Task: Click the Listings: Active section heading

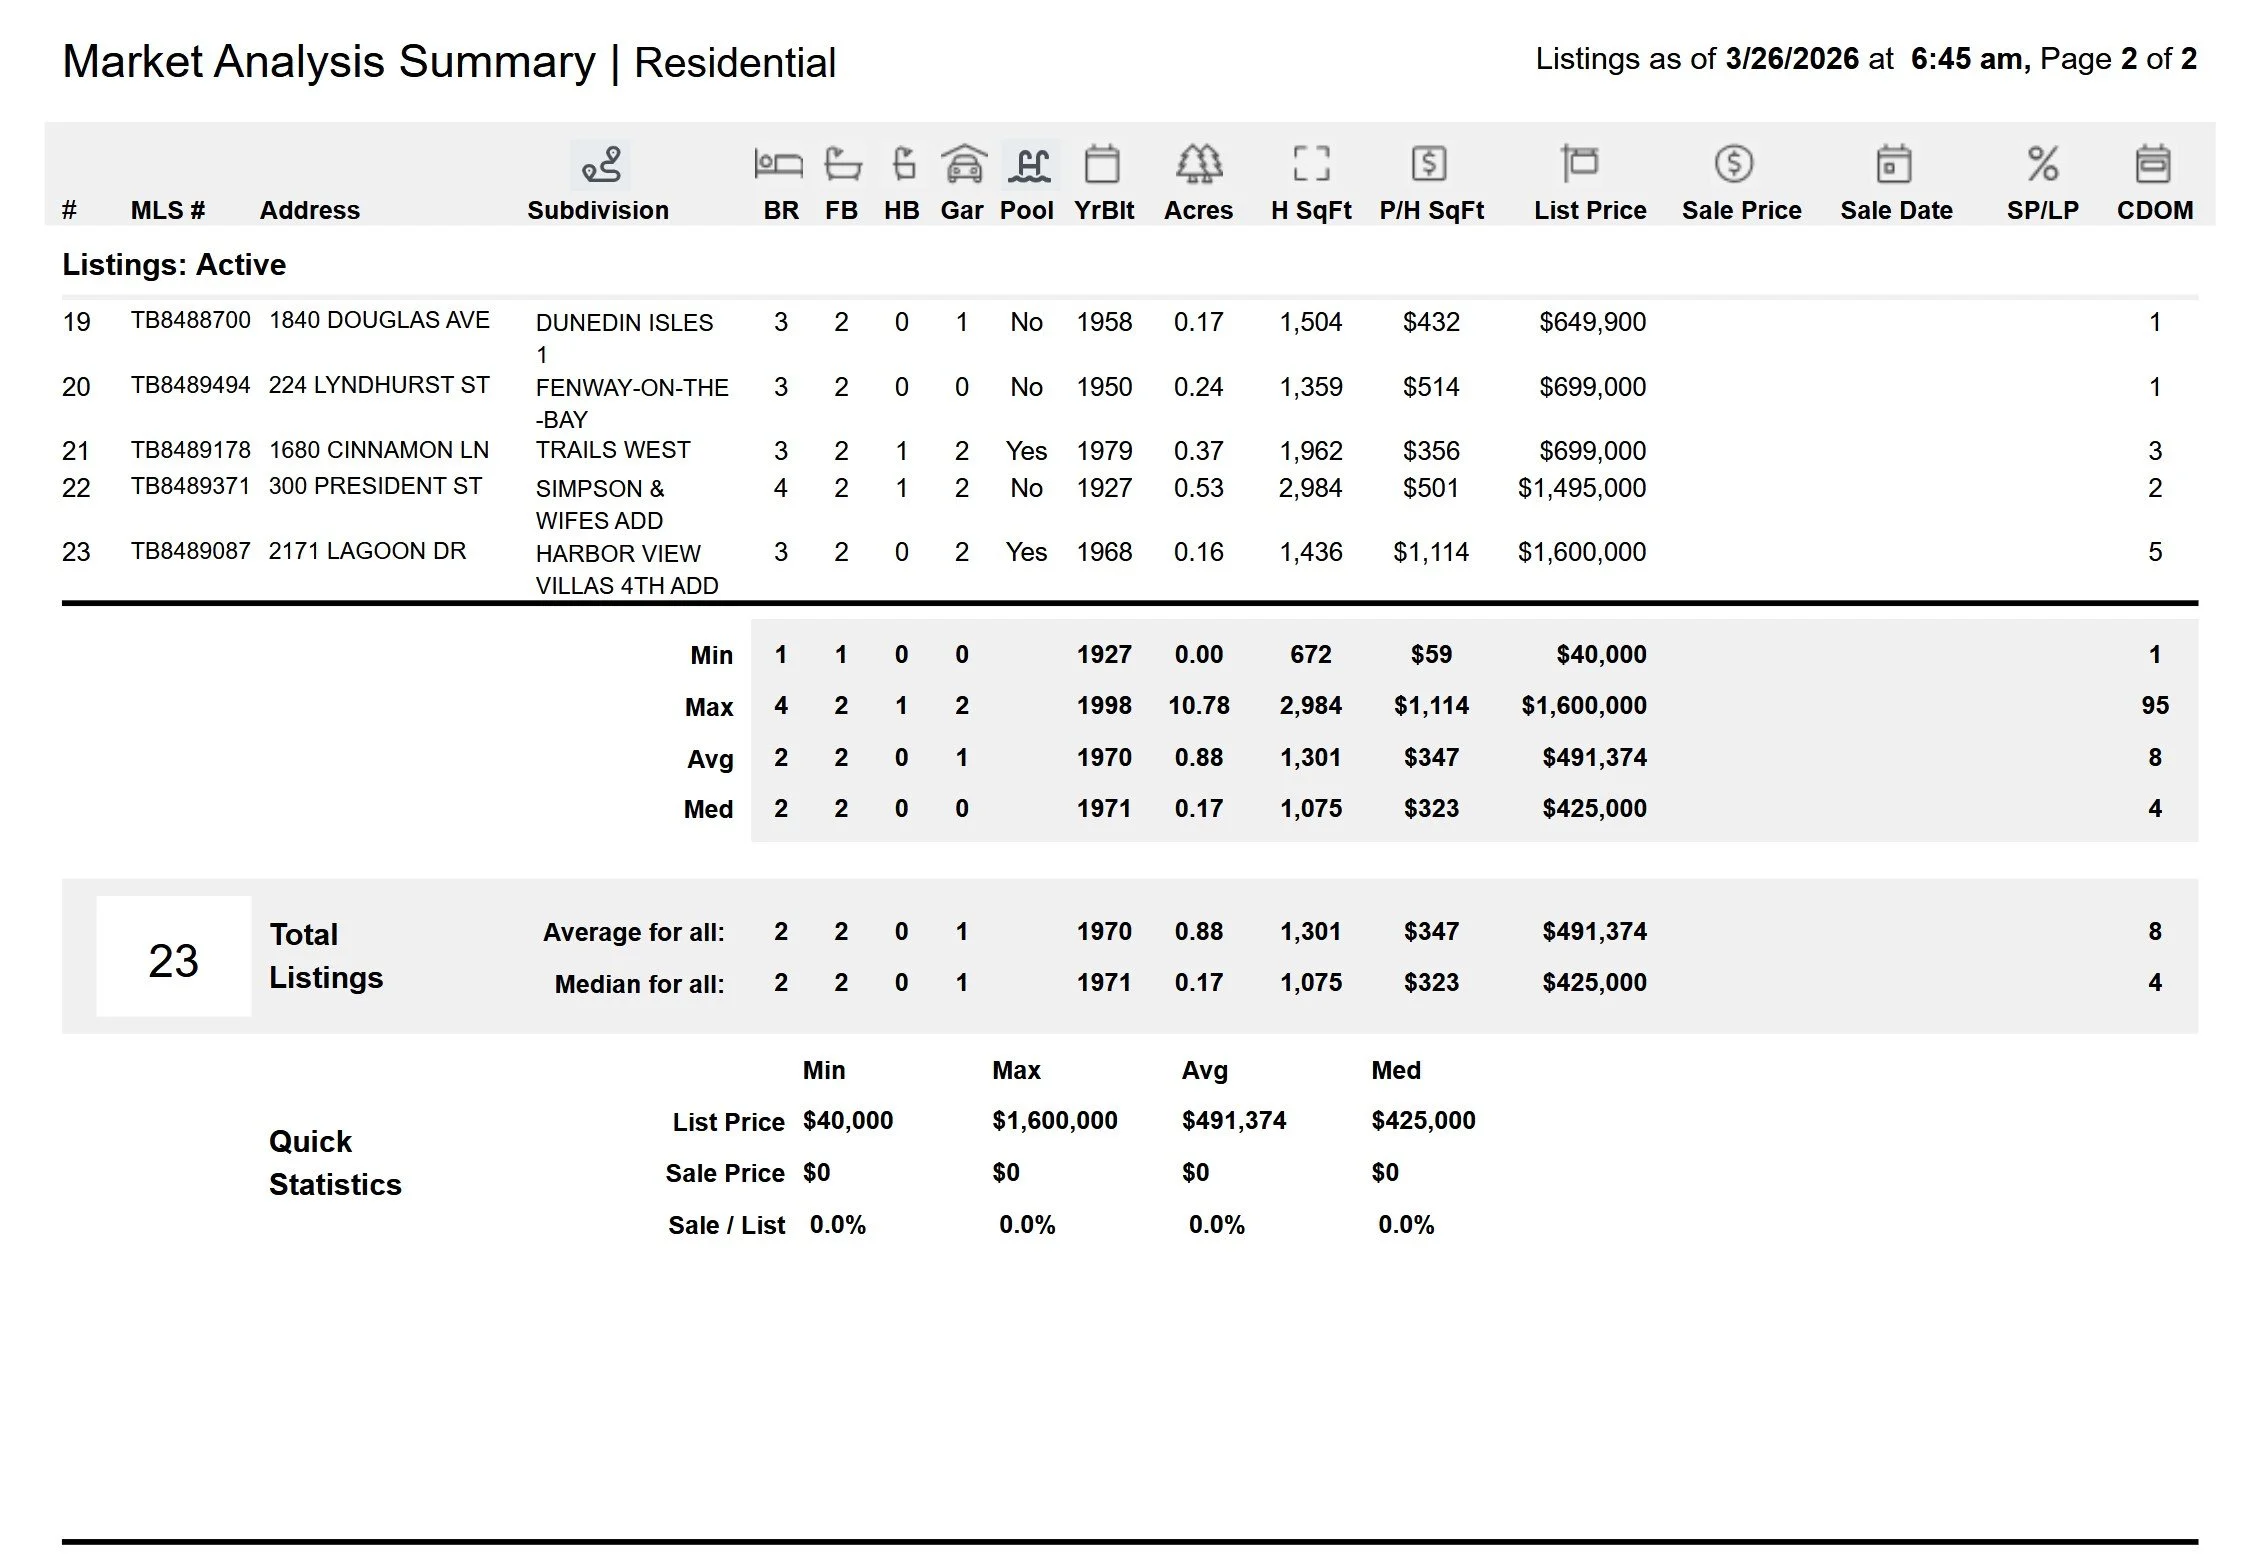Action: click(x=174, y=265)
